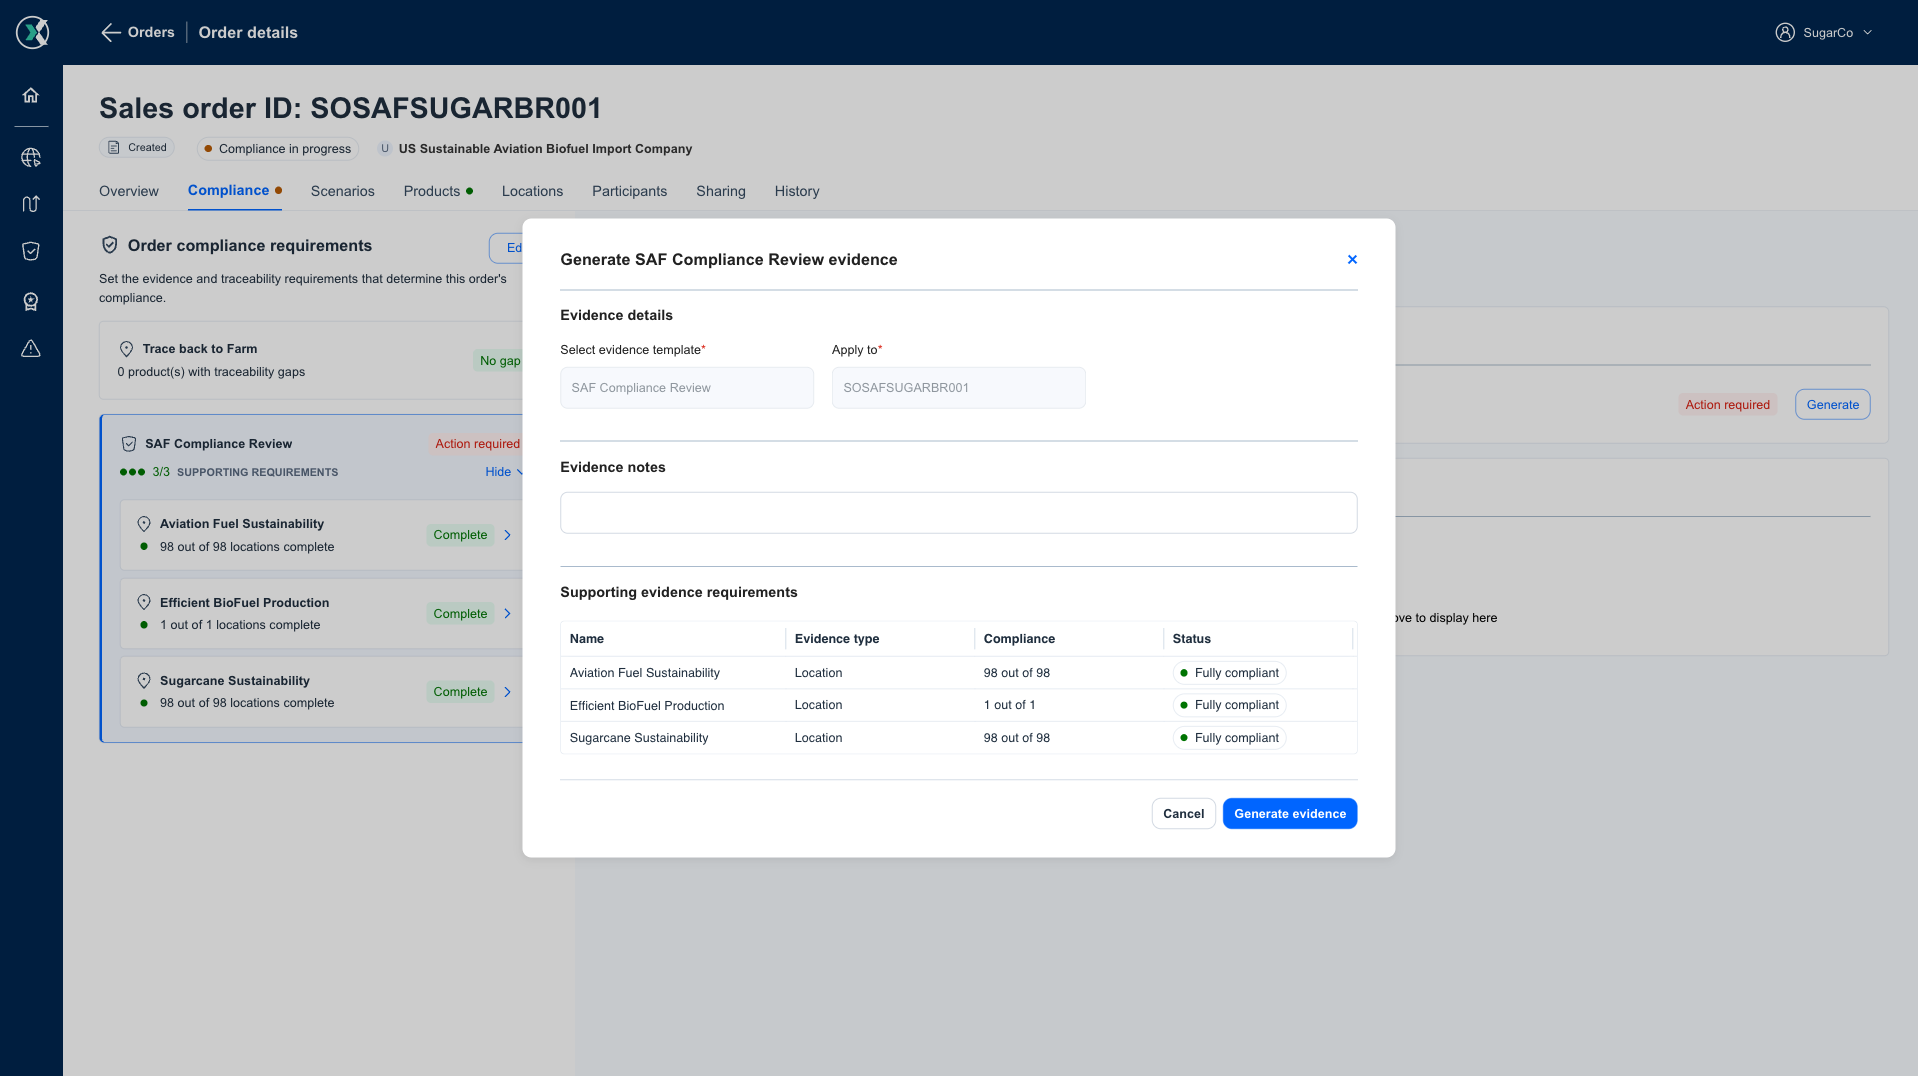Click Fully compliant badge for Sugarcane Sustainability
The image size is (1918, 1076).
coord(1229,738)
